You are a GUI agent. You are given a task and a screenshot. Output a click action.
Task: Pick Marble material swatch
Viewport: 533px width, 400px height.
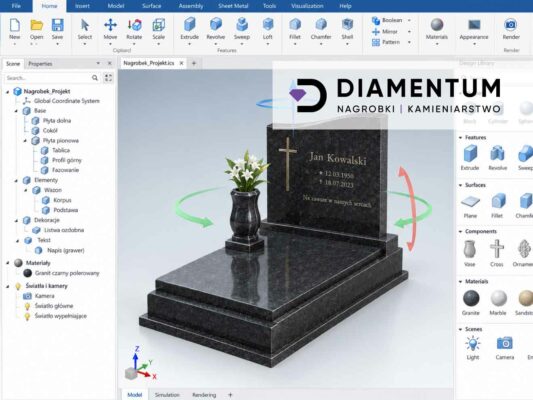[498, 298]
